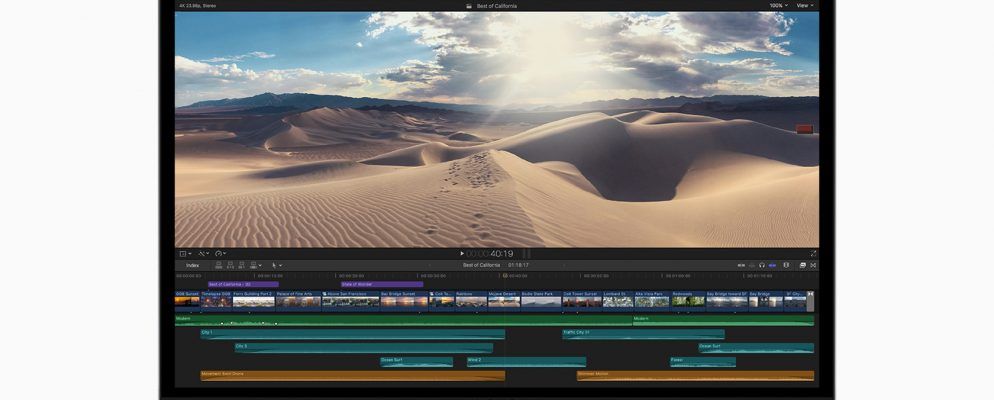Viewport: 994px width, 400px height.
Task: Select the Coit Tower Sunset clip
Action: [582, 301]
